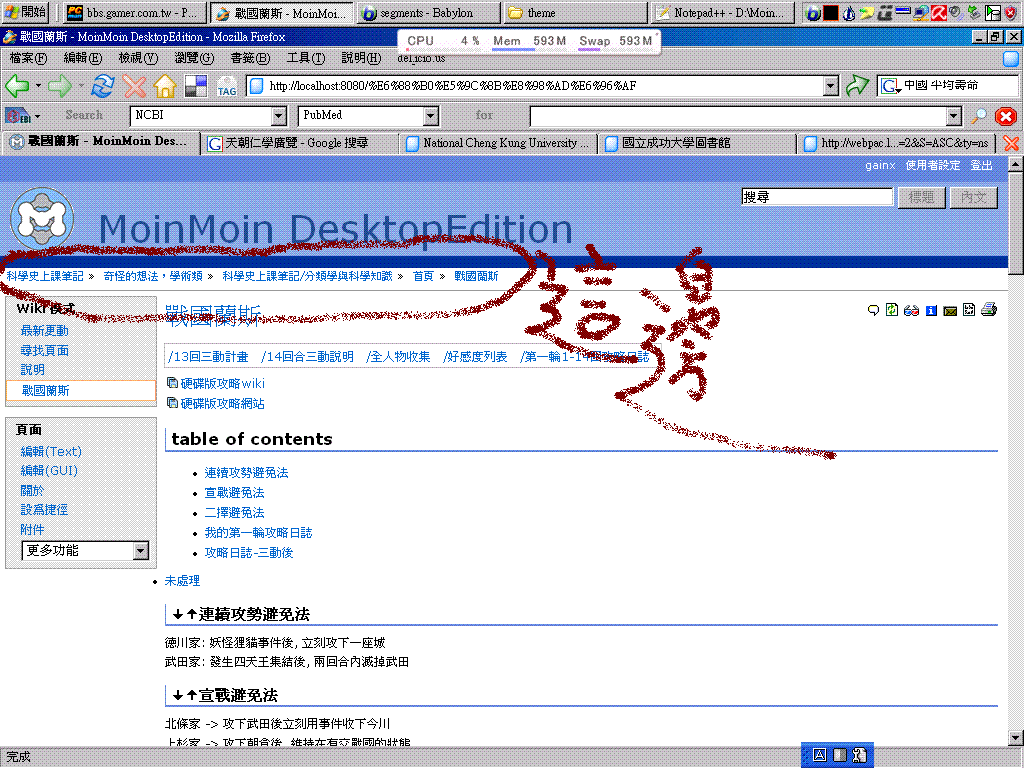Click the page scrollbar down arrow
1024x768 pixels.
point(1016,738)
